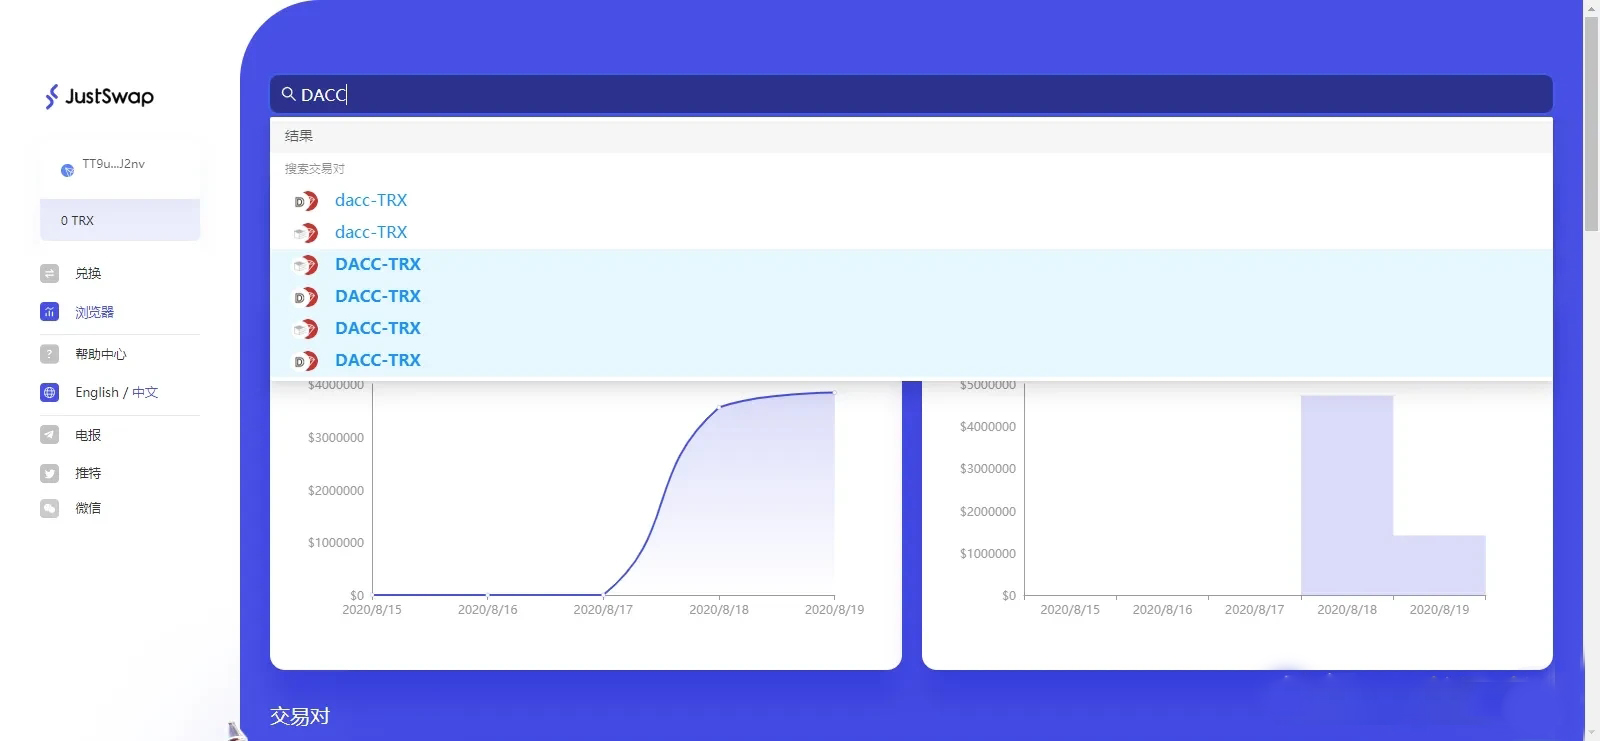
Task: Click the scrollbar up arrow
Action: (1591, 8)
